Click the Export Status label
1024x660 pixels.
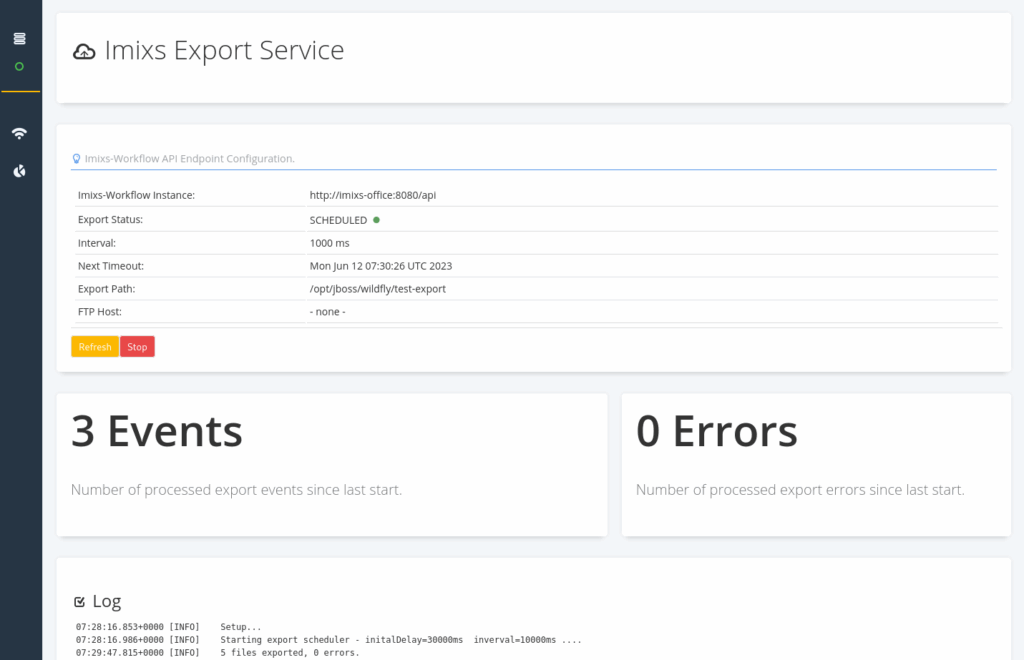(x=110, y=219)
